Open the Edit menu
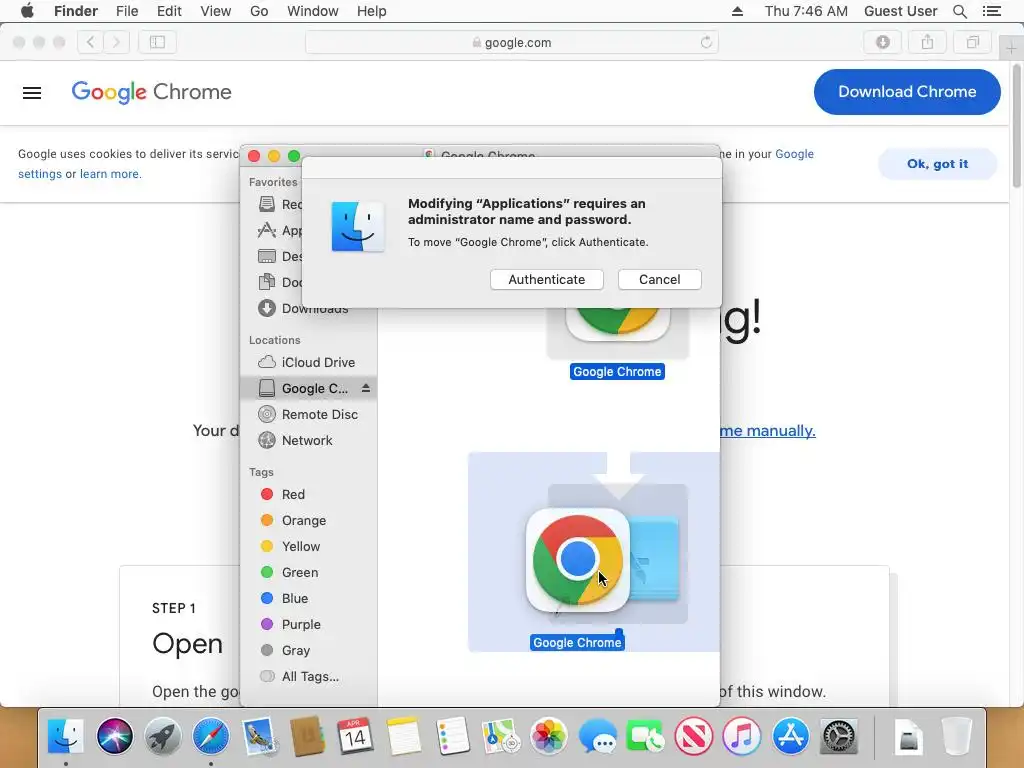The image size is (1024, 768). [x=169, y=11]
